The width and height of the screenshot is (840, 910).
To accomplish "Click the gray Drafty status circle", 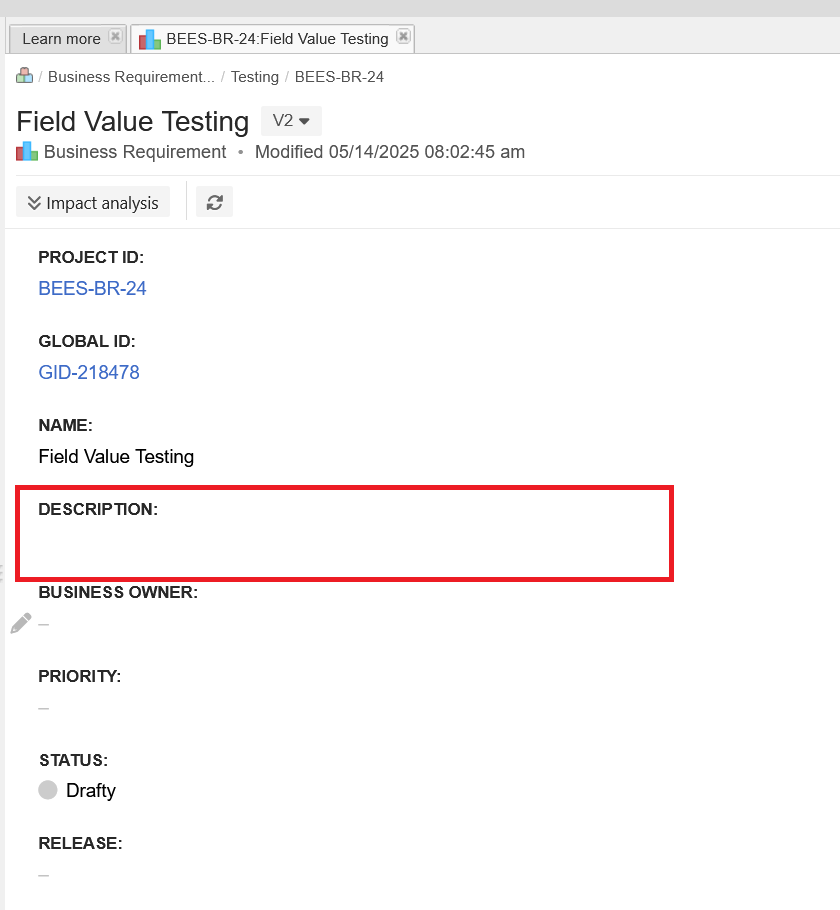I will (48, 789).
